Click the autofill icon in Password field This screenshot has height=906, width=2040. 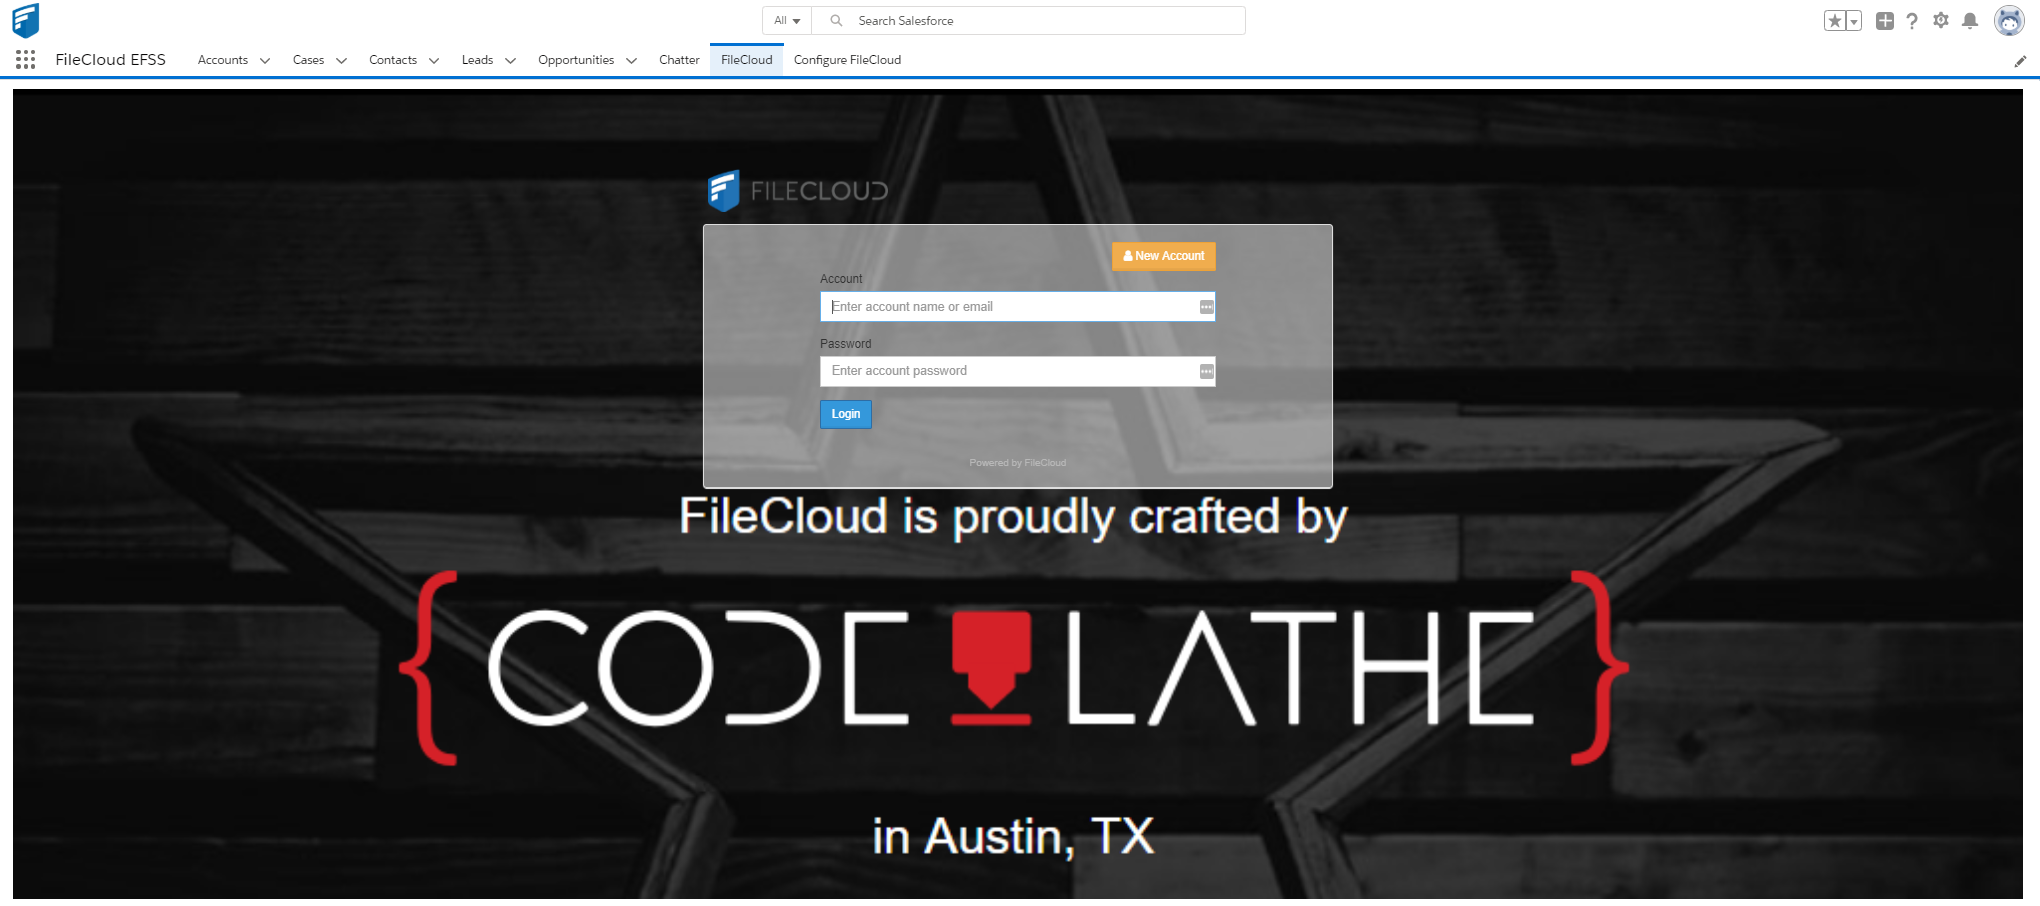(x=1207, y=371)
